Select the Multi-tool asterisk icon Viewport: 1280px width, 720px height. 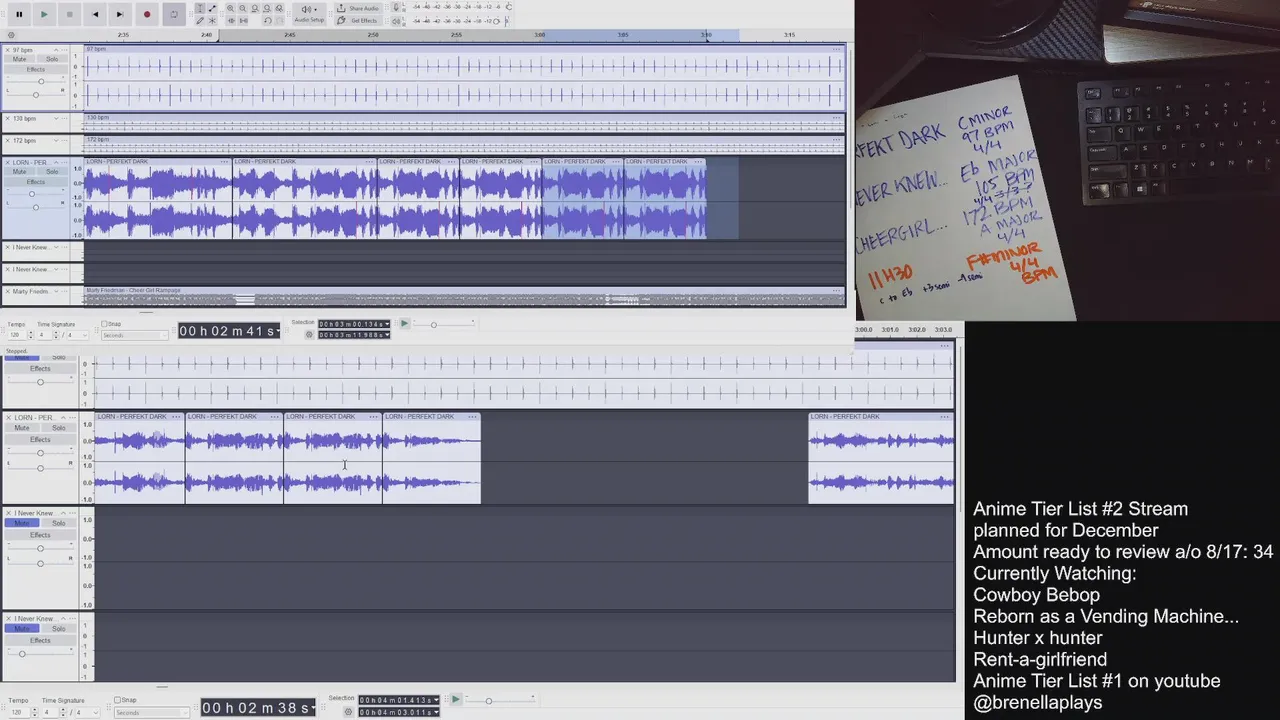click(x=212, y=20)
